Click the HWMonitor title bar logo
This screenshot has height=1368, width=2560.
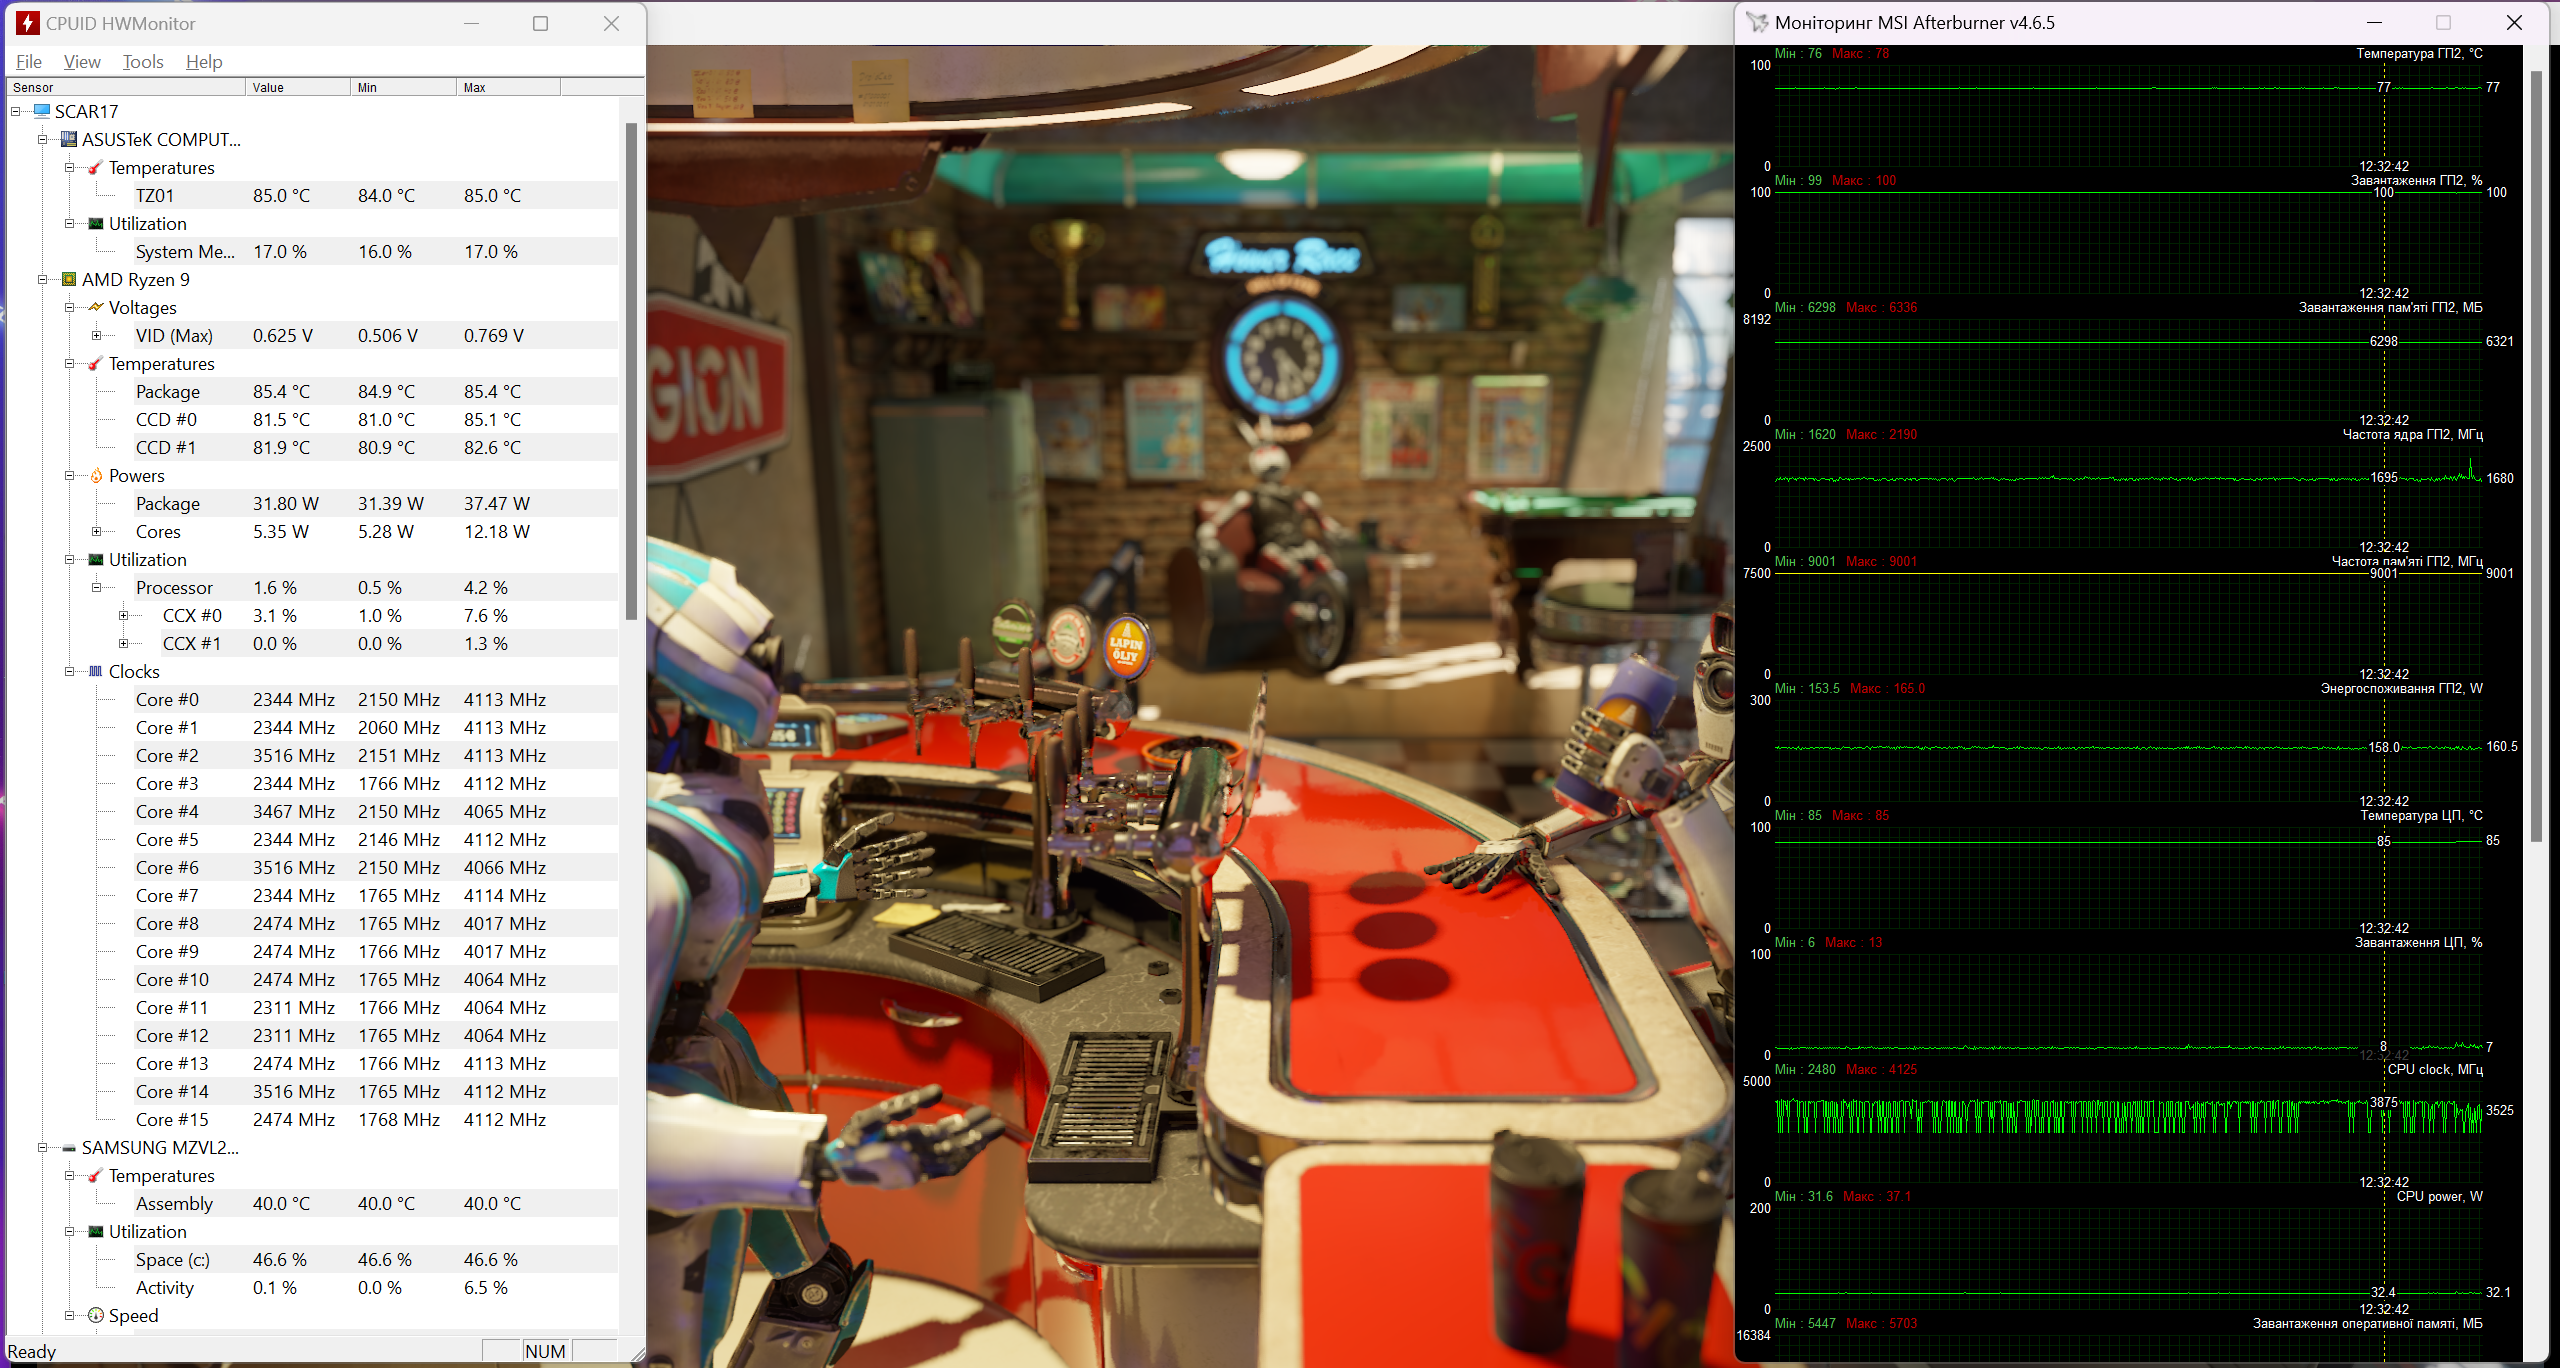27,23
